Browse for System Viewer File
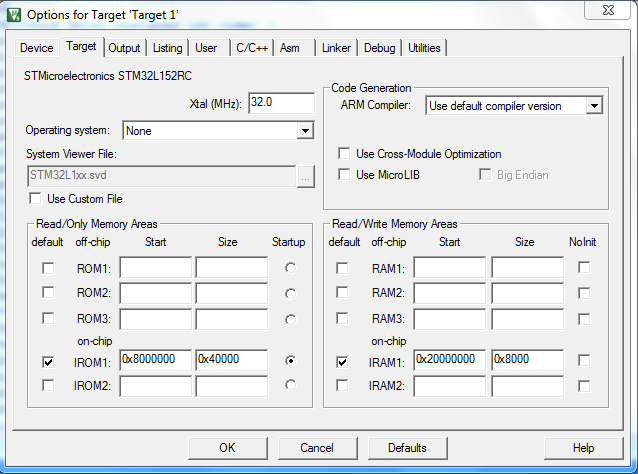The height and width of the screenshot is (474, 638). point(306,177)
